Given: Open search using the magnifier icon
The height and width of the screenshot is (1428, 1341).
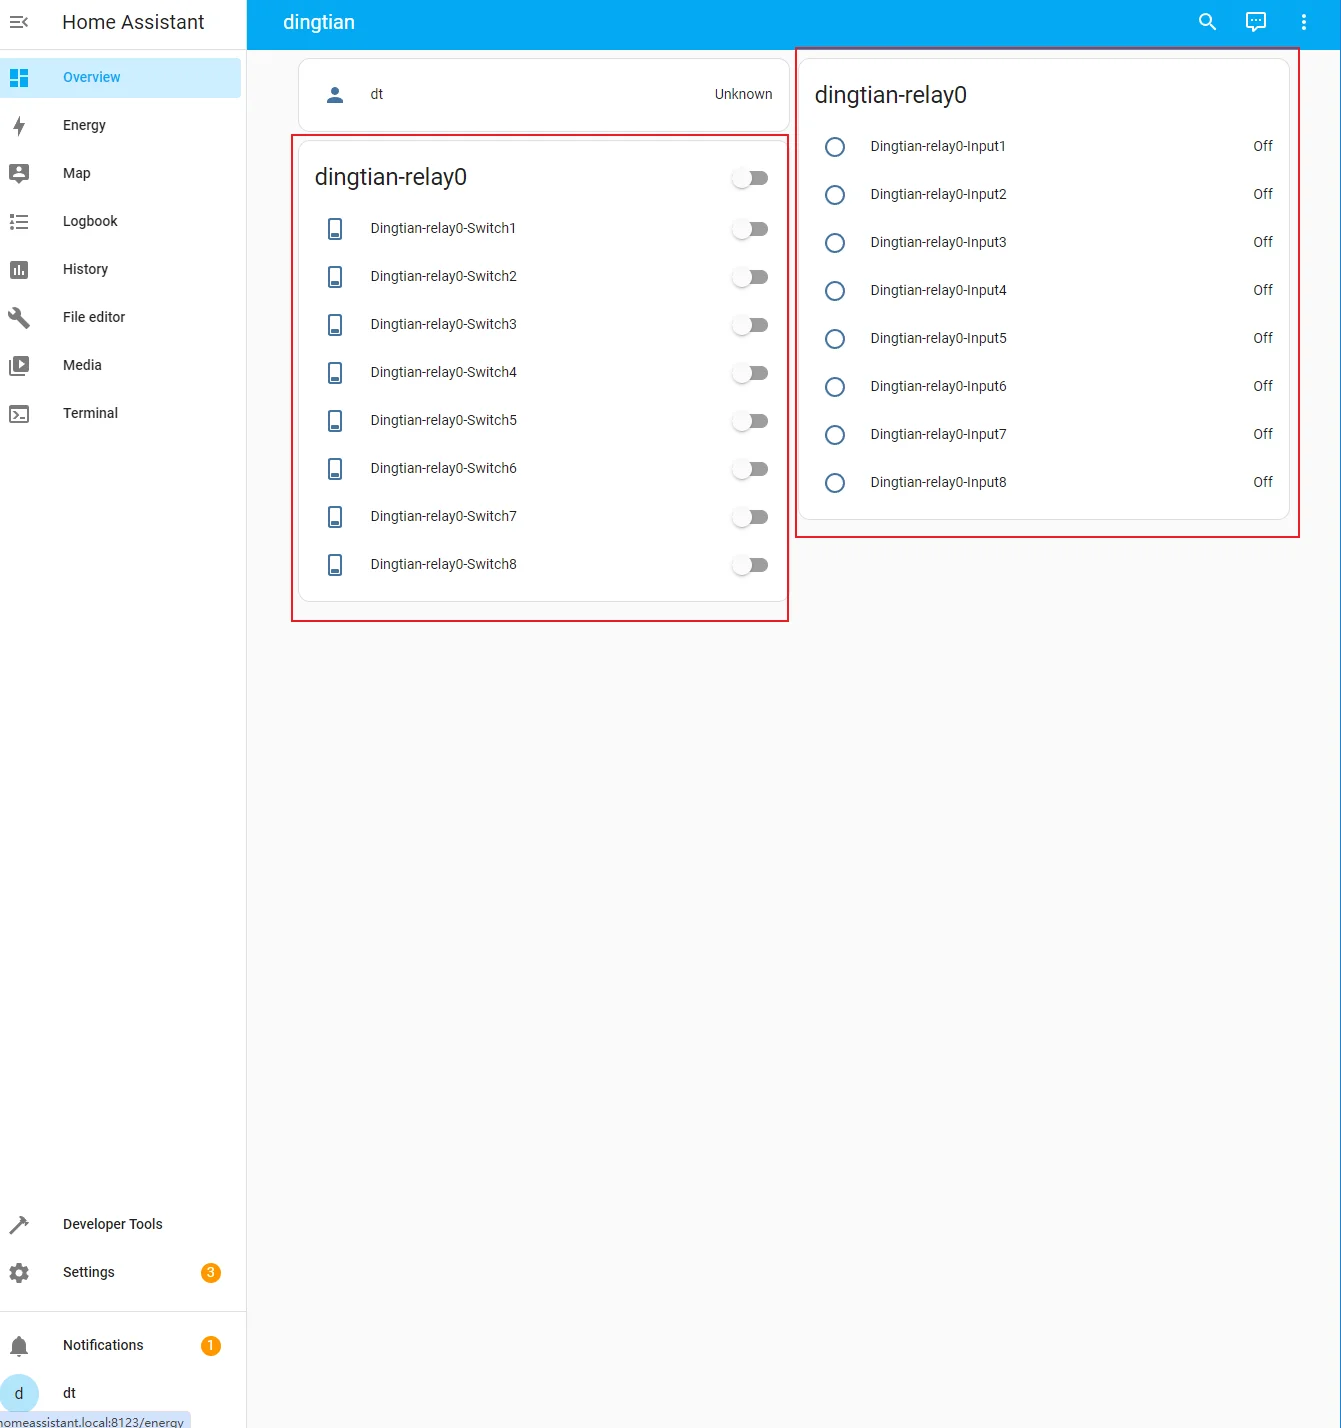Looking at the screenshot, I should click(x=1207, y=22).
